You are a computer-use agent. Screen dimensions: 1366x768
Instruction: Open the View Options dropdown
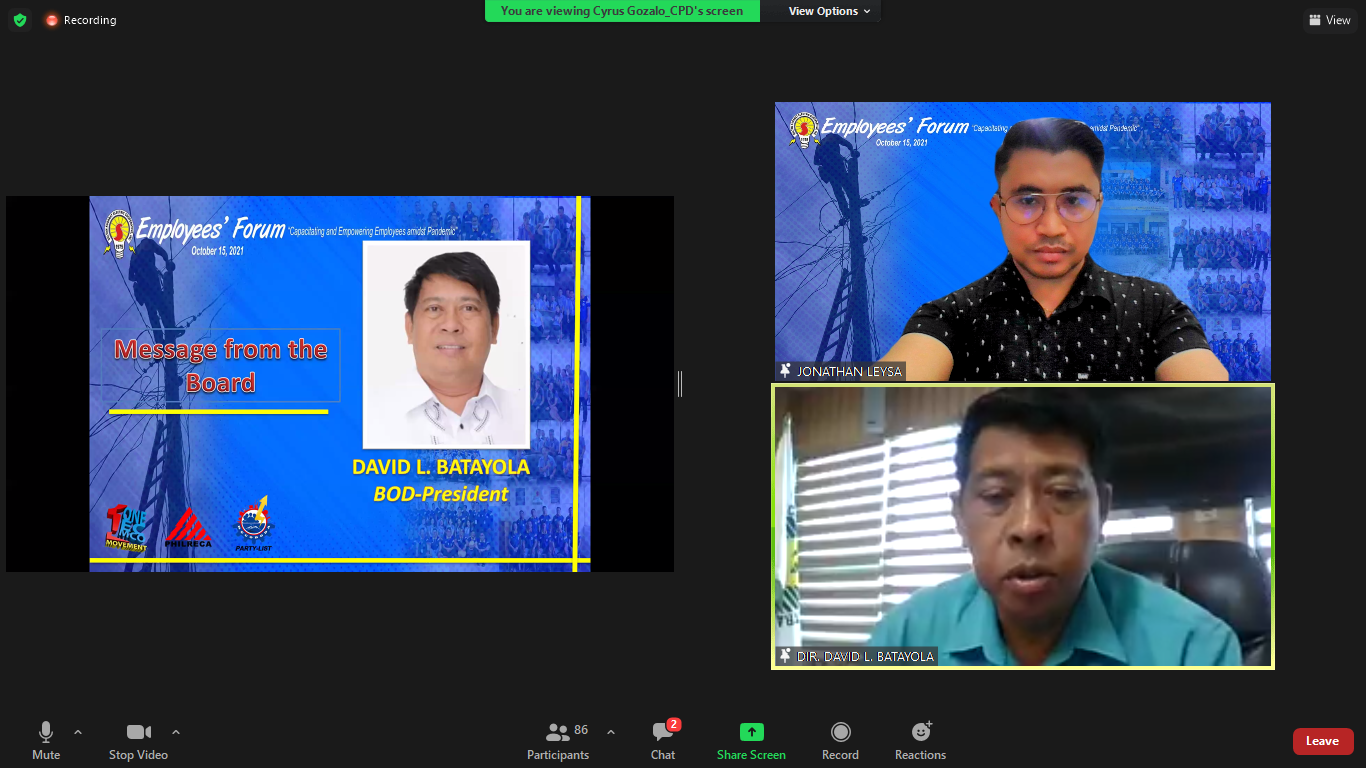coord(829,11)
